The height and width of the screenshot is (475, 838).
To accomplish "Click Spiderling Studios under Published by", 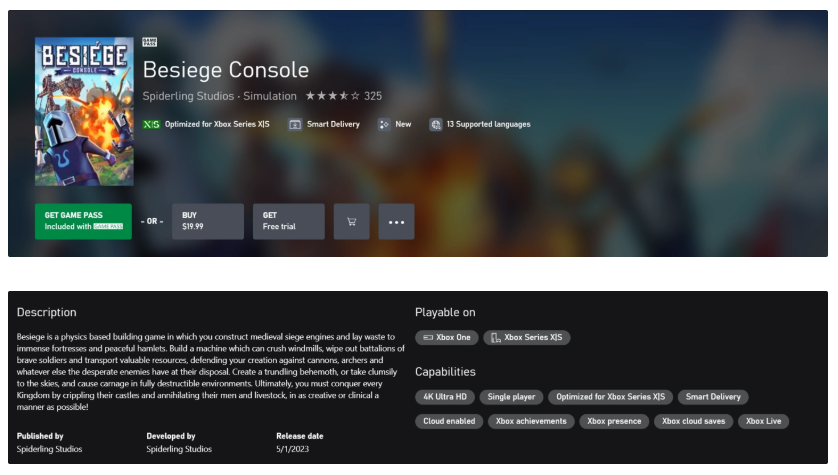I will [49, 449].
